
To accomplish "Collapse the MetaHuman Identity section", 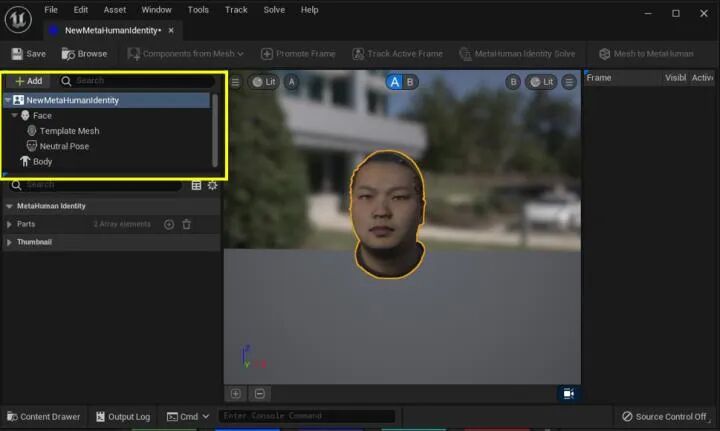I will point(9,207).
